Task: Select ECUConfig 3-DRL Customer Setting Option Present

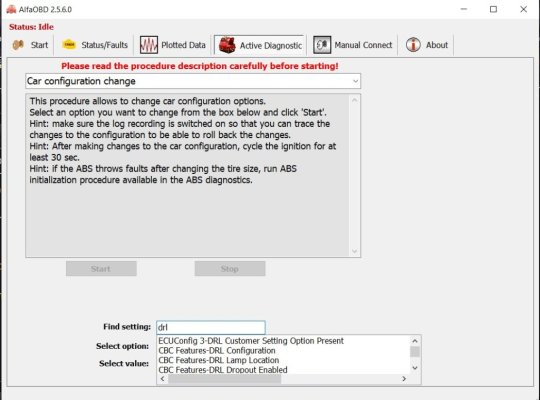Action: tap(251, 341)
